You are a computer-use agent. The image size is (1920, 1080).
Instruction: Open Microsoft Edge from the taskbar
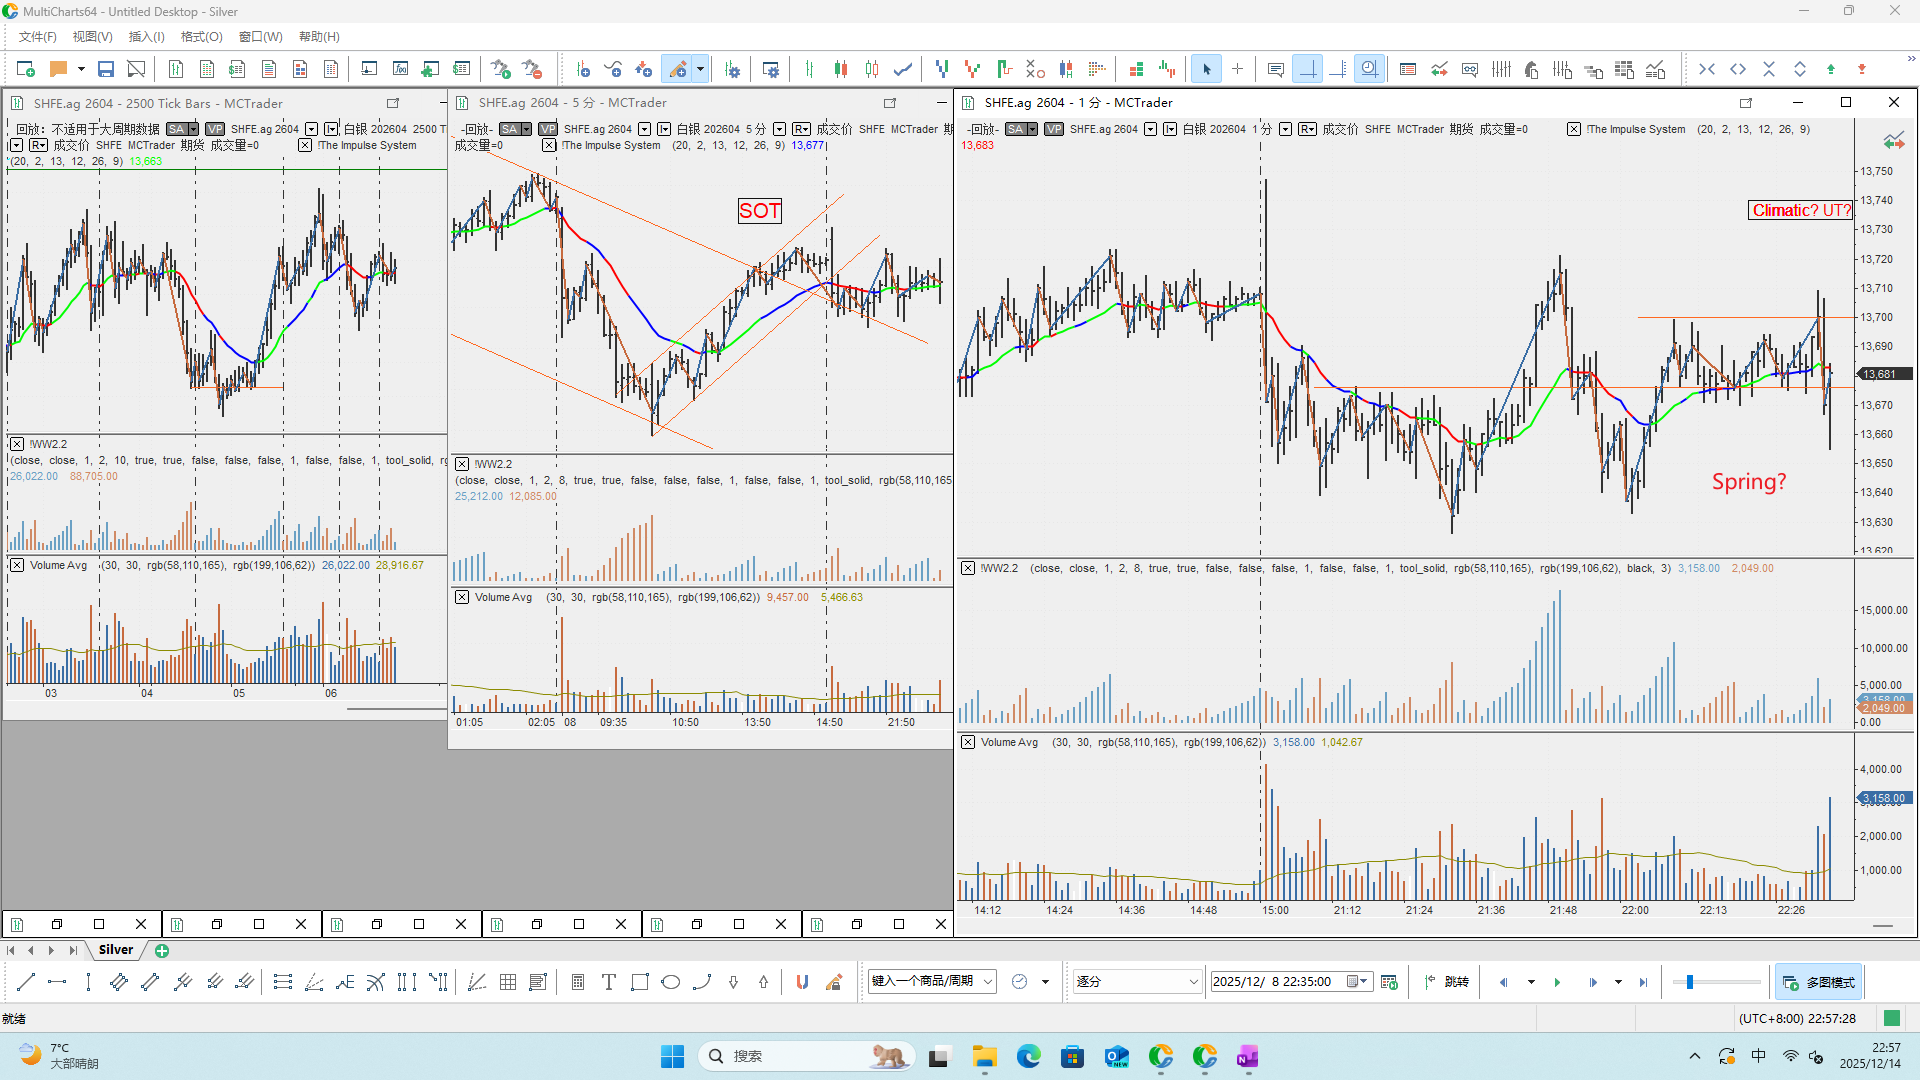[1028, 1056]
